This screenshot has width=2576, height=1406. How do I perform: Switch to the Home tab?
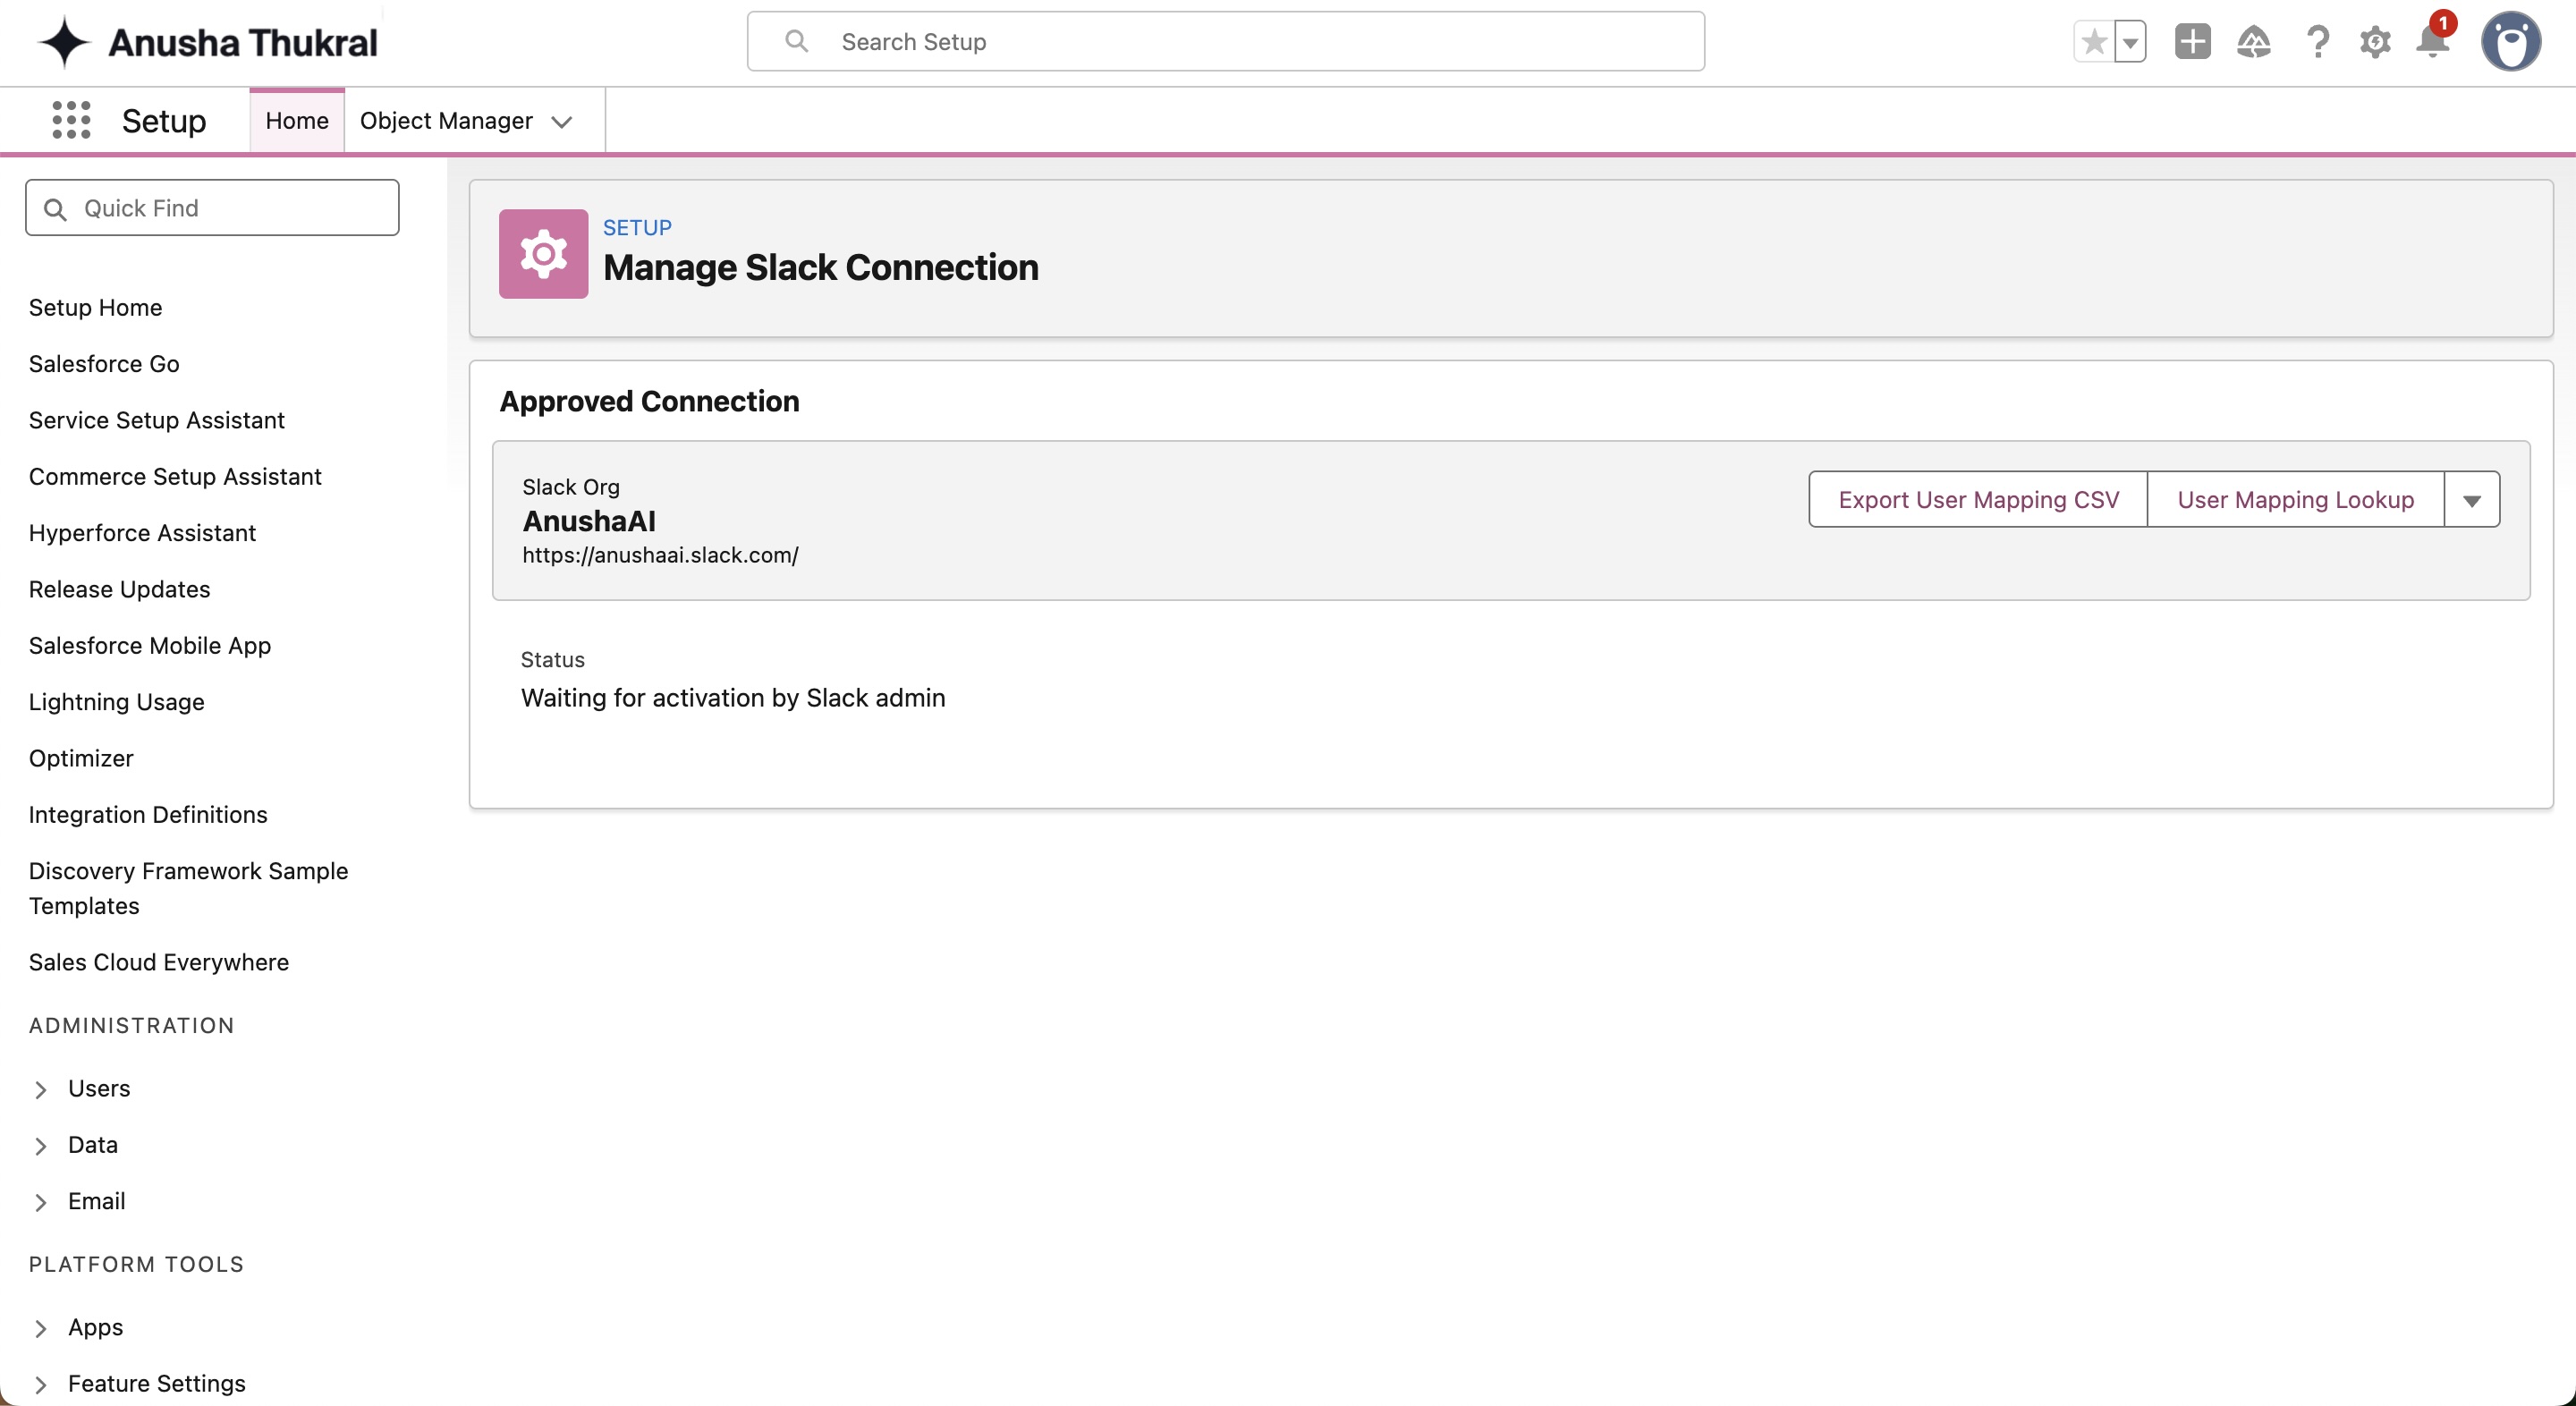point(297,121)
